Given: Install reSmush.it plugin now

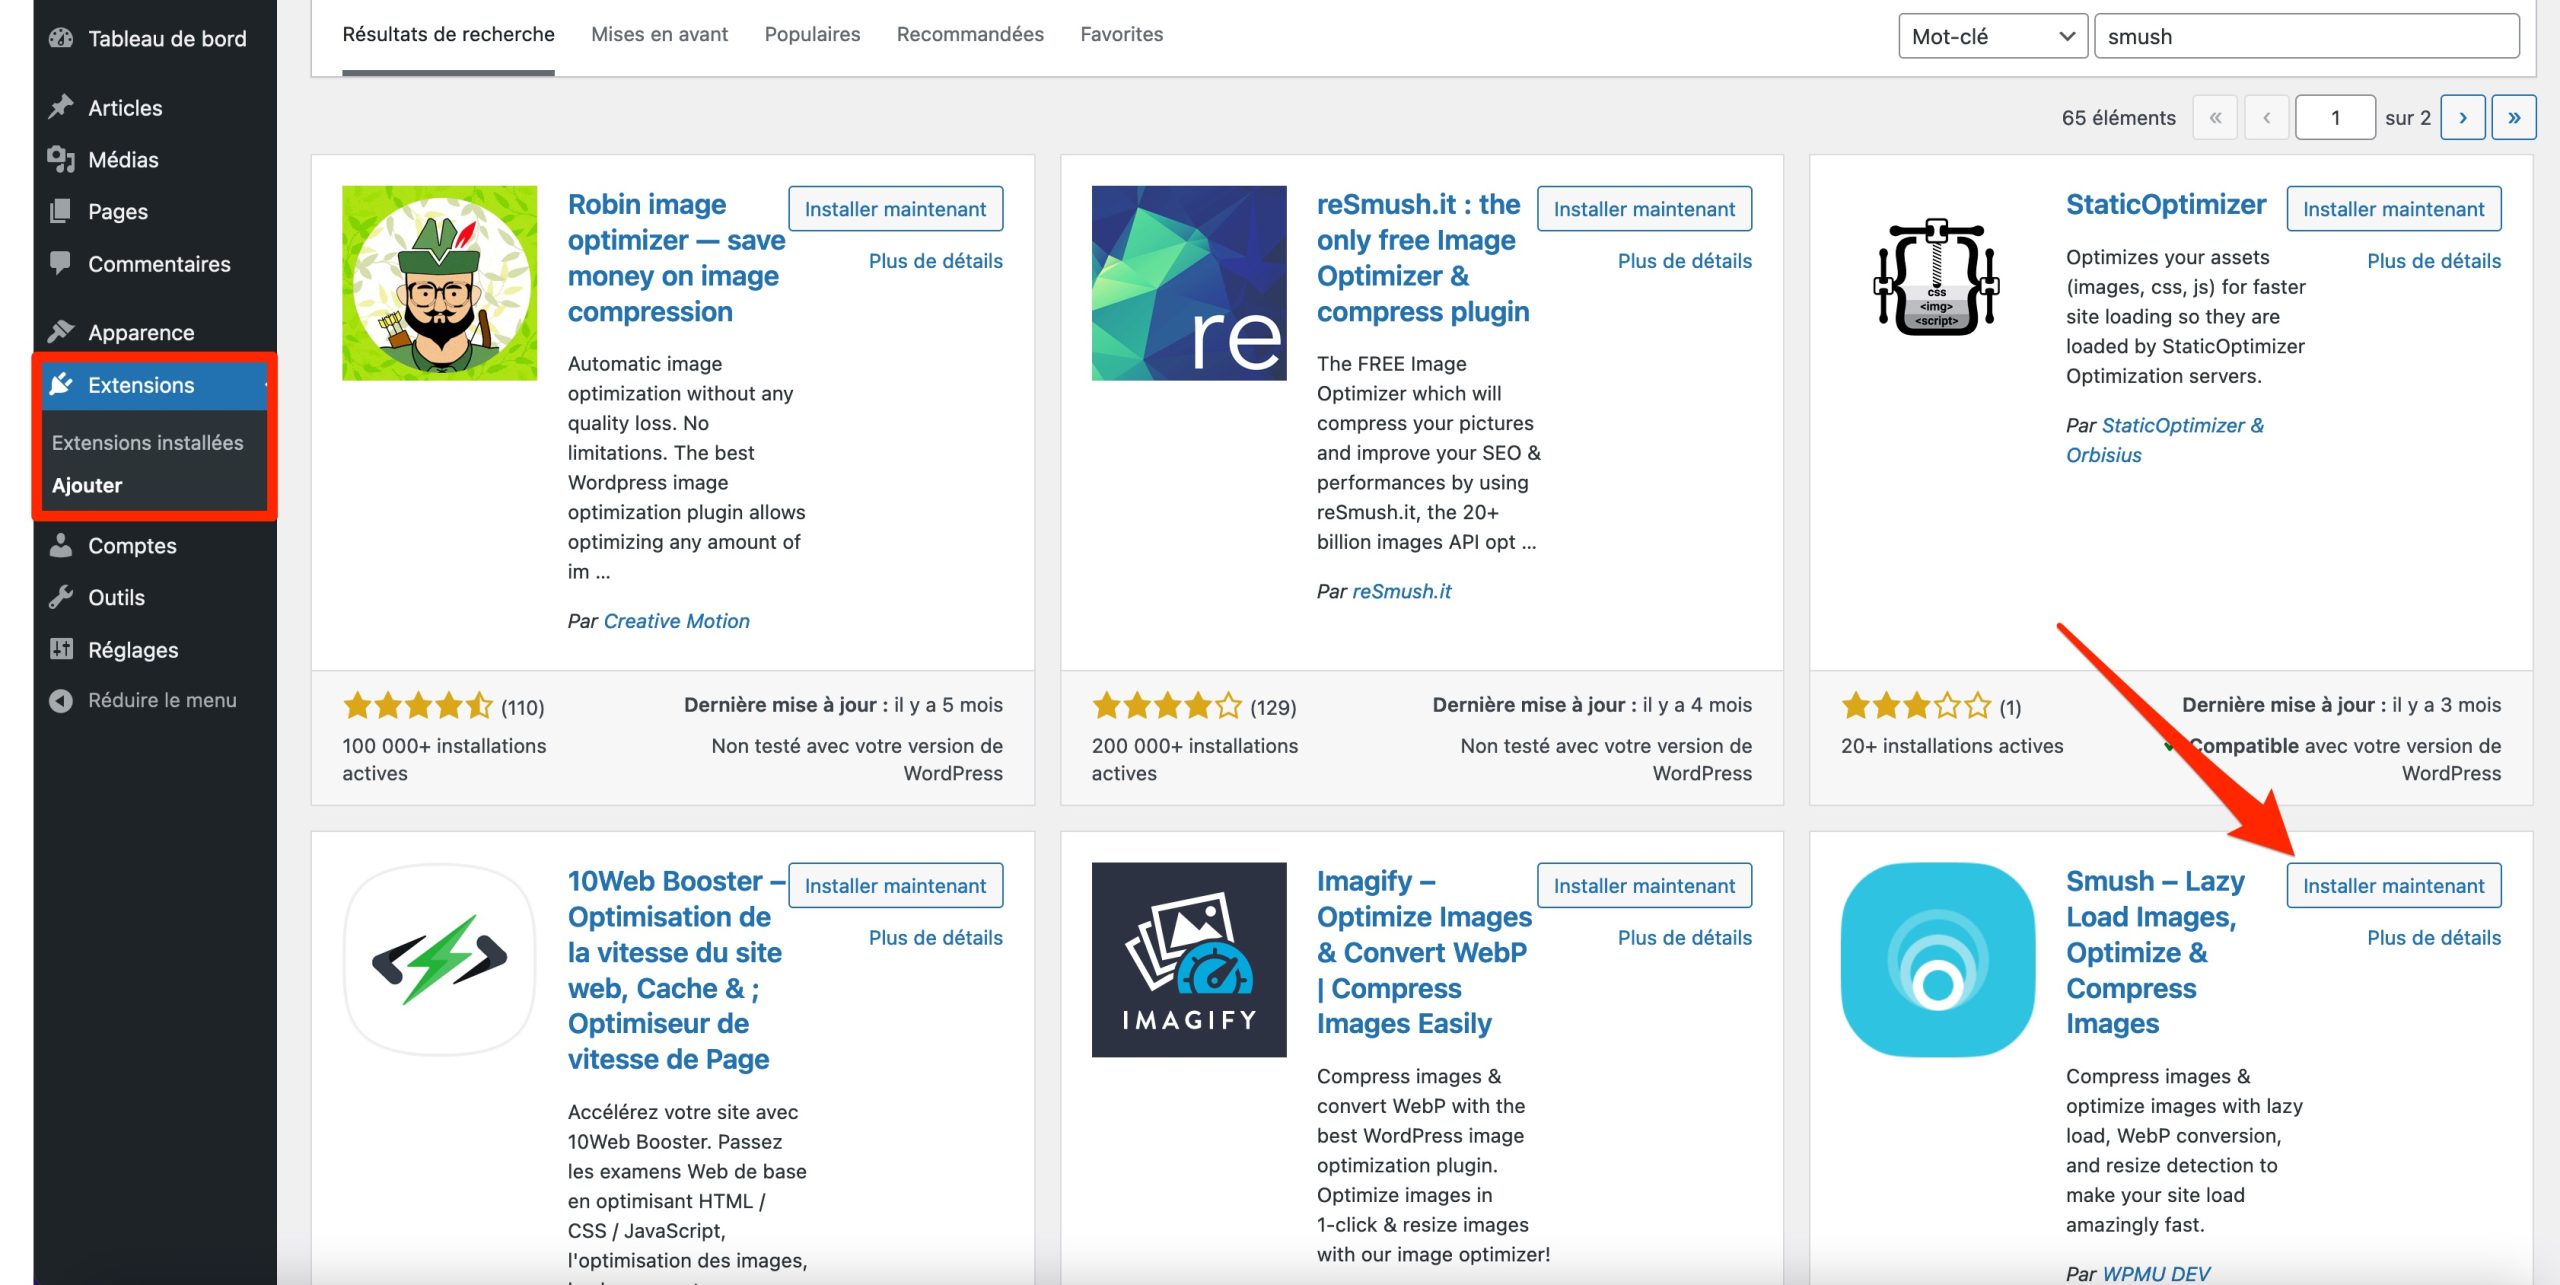Looking at the screenshot, I should (1644, 209).
